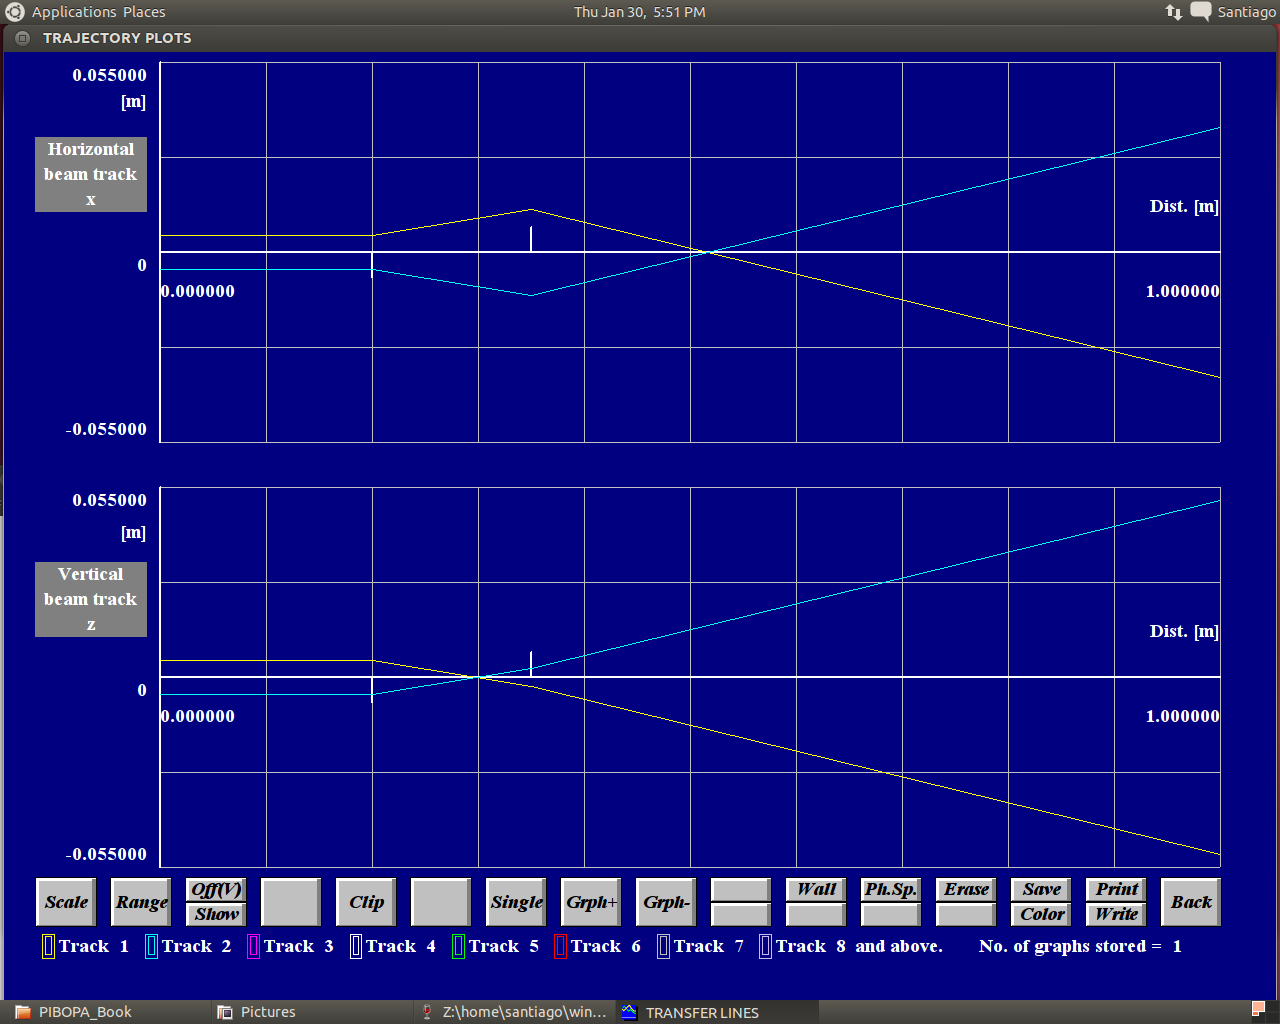Click the No. of graphs stored text
This screenshot has width=1280, height=1024.
point(1080,946)
